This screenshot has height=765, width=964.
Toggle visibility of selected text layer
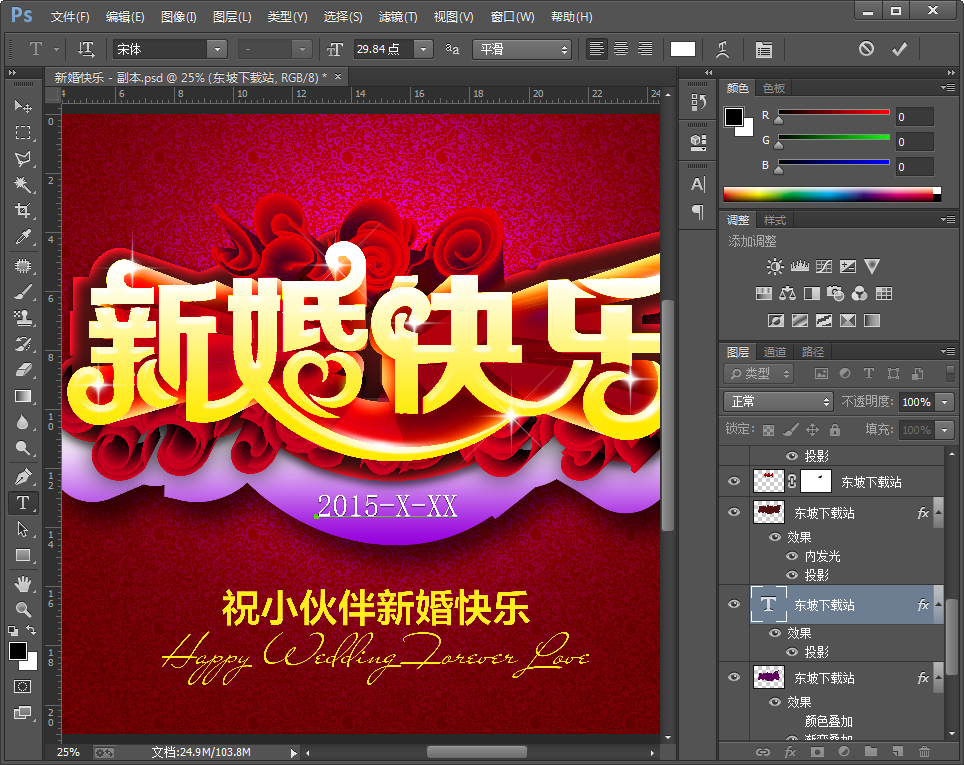[x=734, y=604]
